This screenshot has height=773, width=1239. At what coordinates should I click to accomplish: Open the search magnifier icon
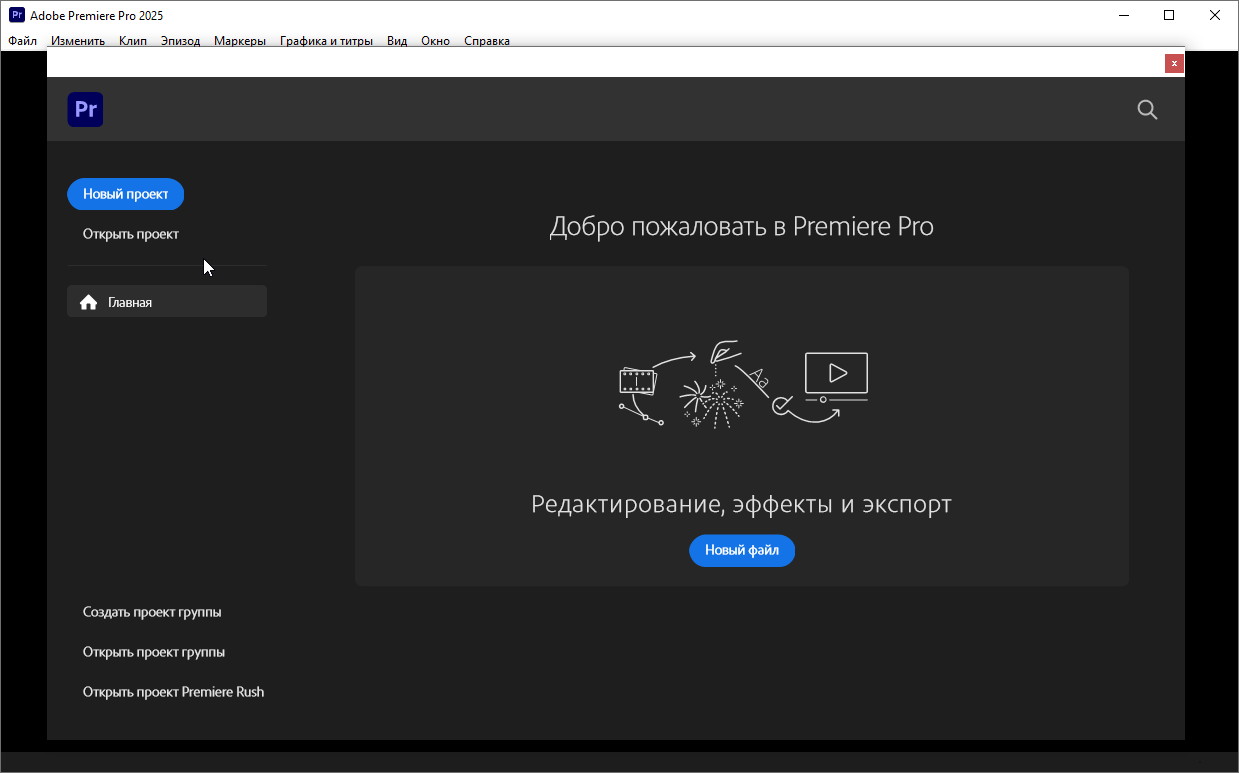[x=1147, y=110]
